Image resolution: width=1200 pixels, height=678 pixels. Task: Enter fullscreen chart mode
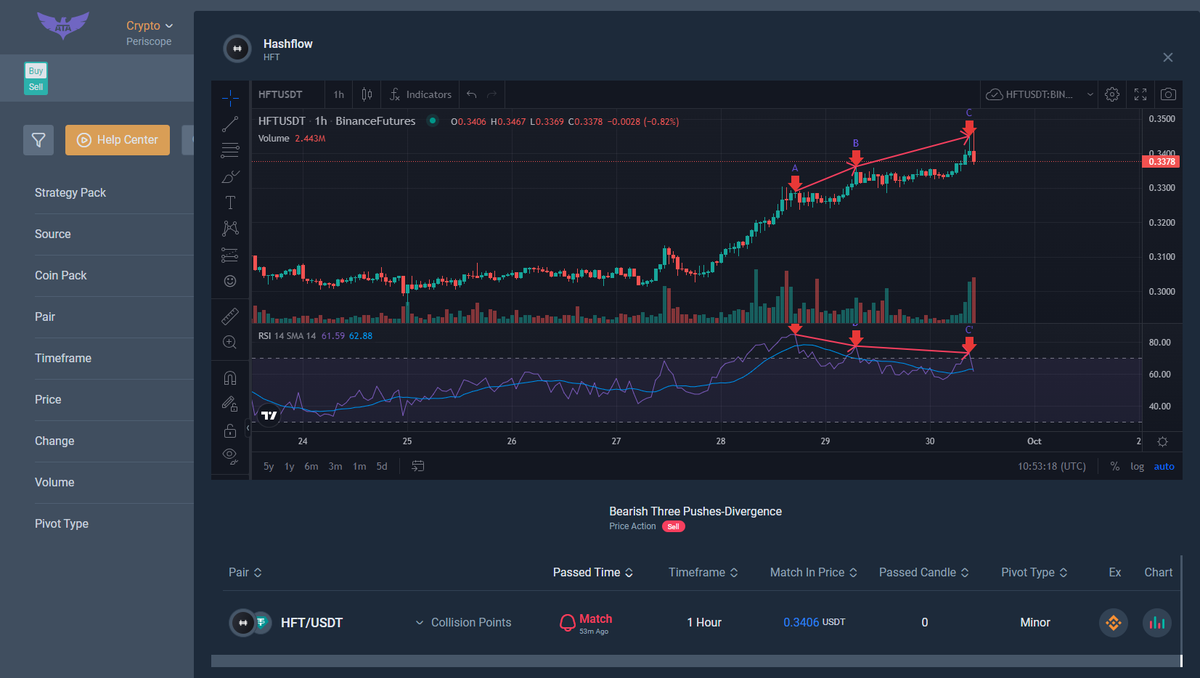(1140, 94)
